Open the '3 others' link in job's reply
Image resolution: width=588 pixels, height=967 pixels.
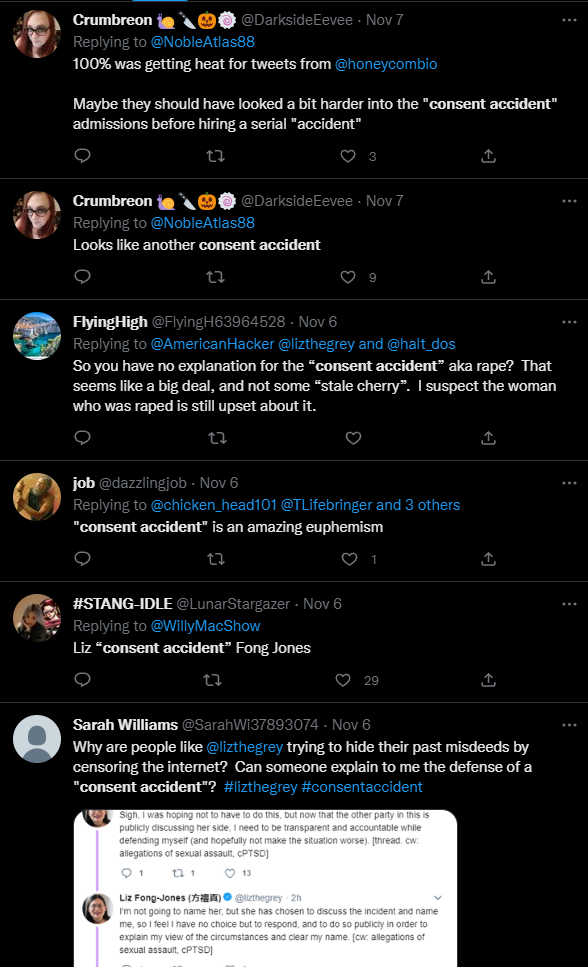pyautogui.click(x=433, y=505)
